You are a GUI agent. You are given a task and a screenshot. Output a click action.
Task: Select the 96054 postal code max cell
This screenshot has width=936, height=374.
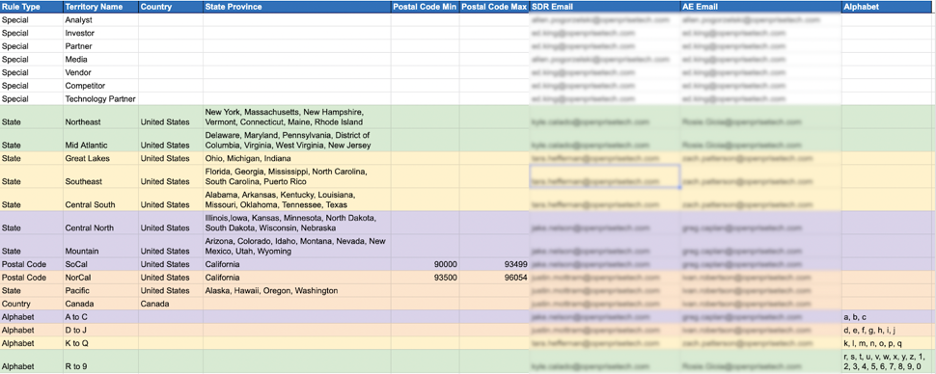(x=494, y=277)
